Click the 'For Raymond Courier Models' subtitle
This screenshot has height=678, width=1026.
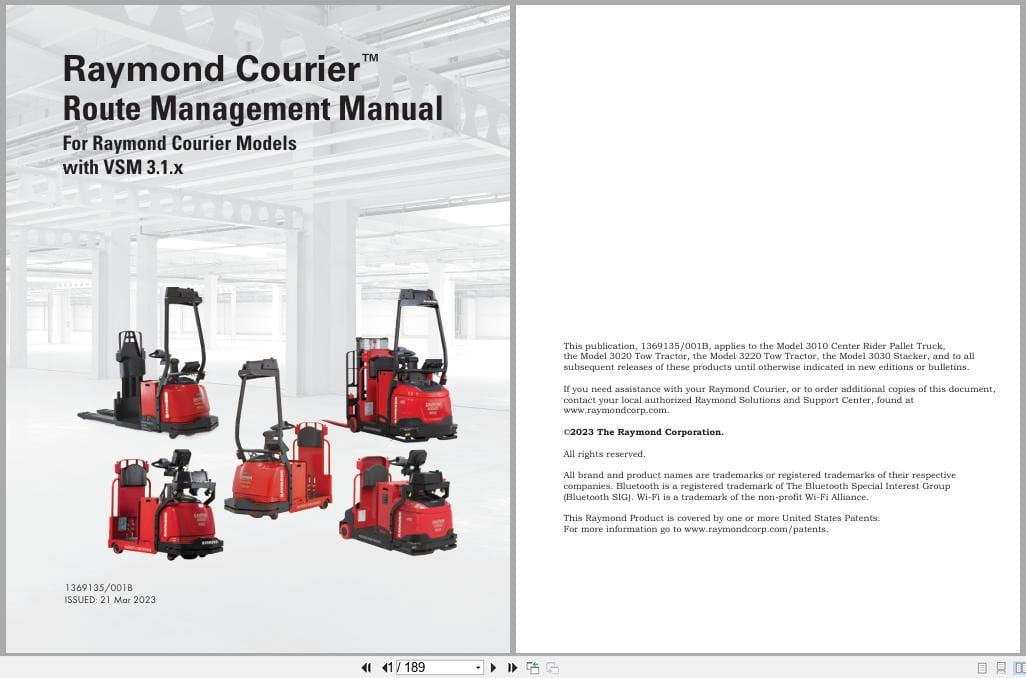(x=179, y=143)
